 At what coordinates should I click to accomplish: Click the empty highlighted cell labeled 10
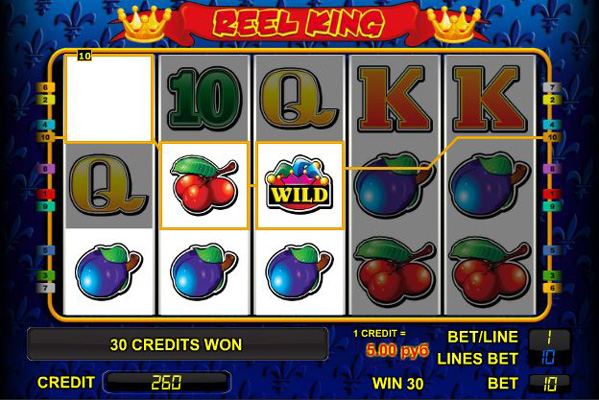click(109, 99)
